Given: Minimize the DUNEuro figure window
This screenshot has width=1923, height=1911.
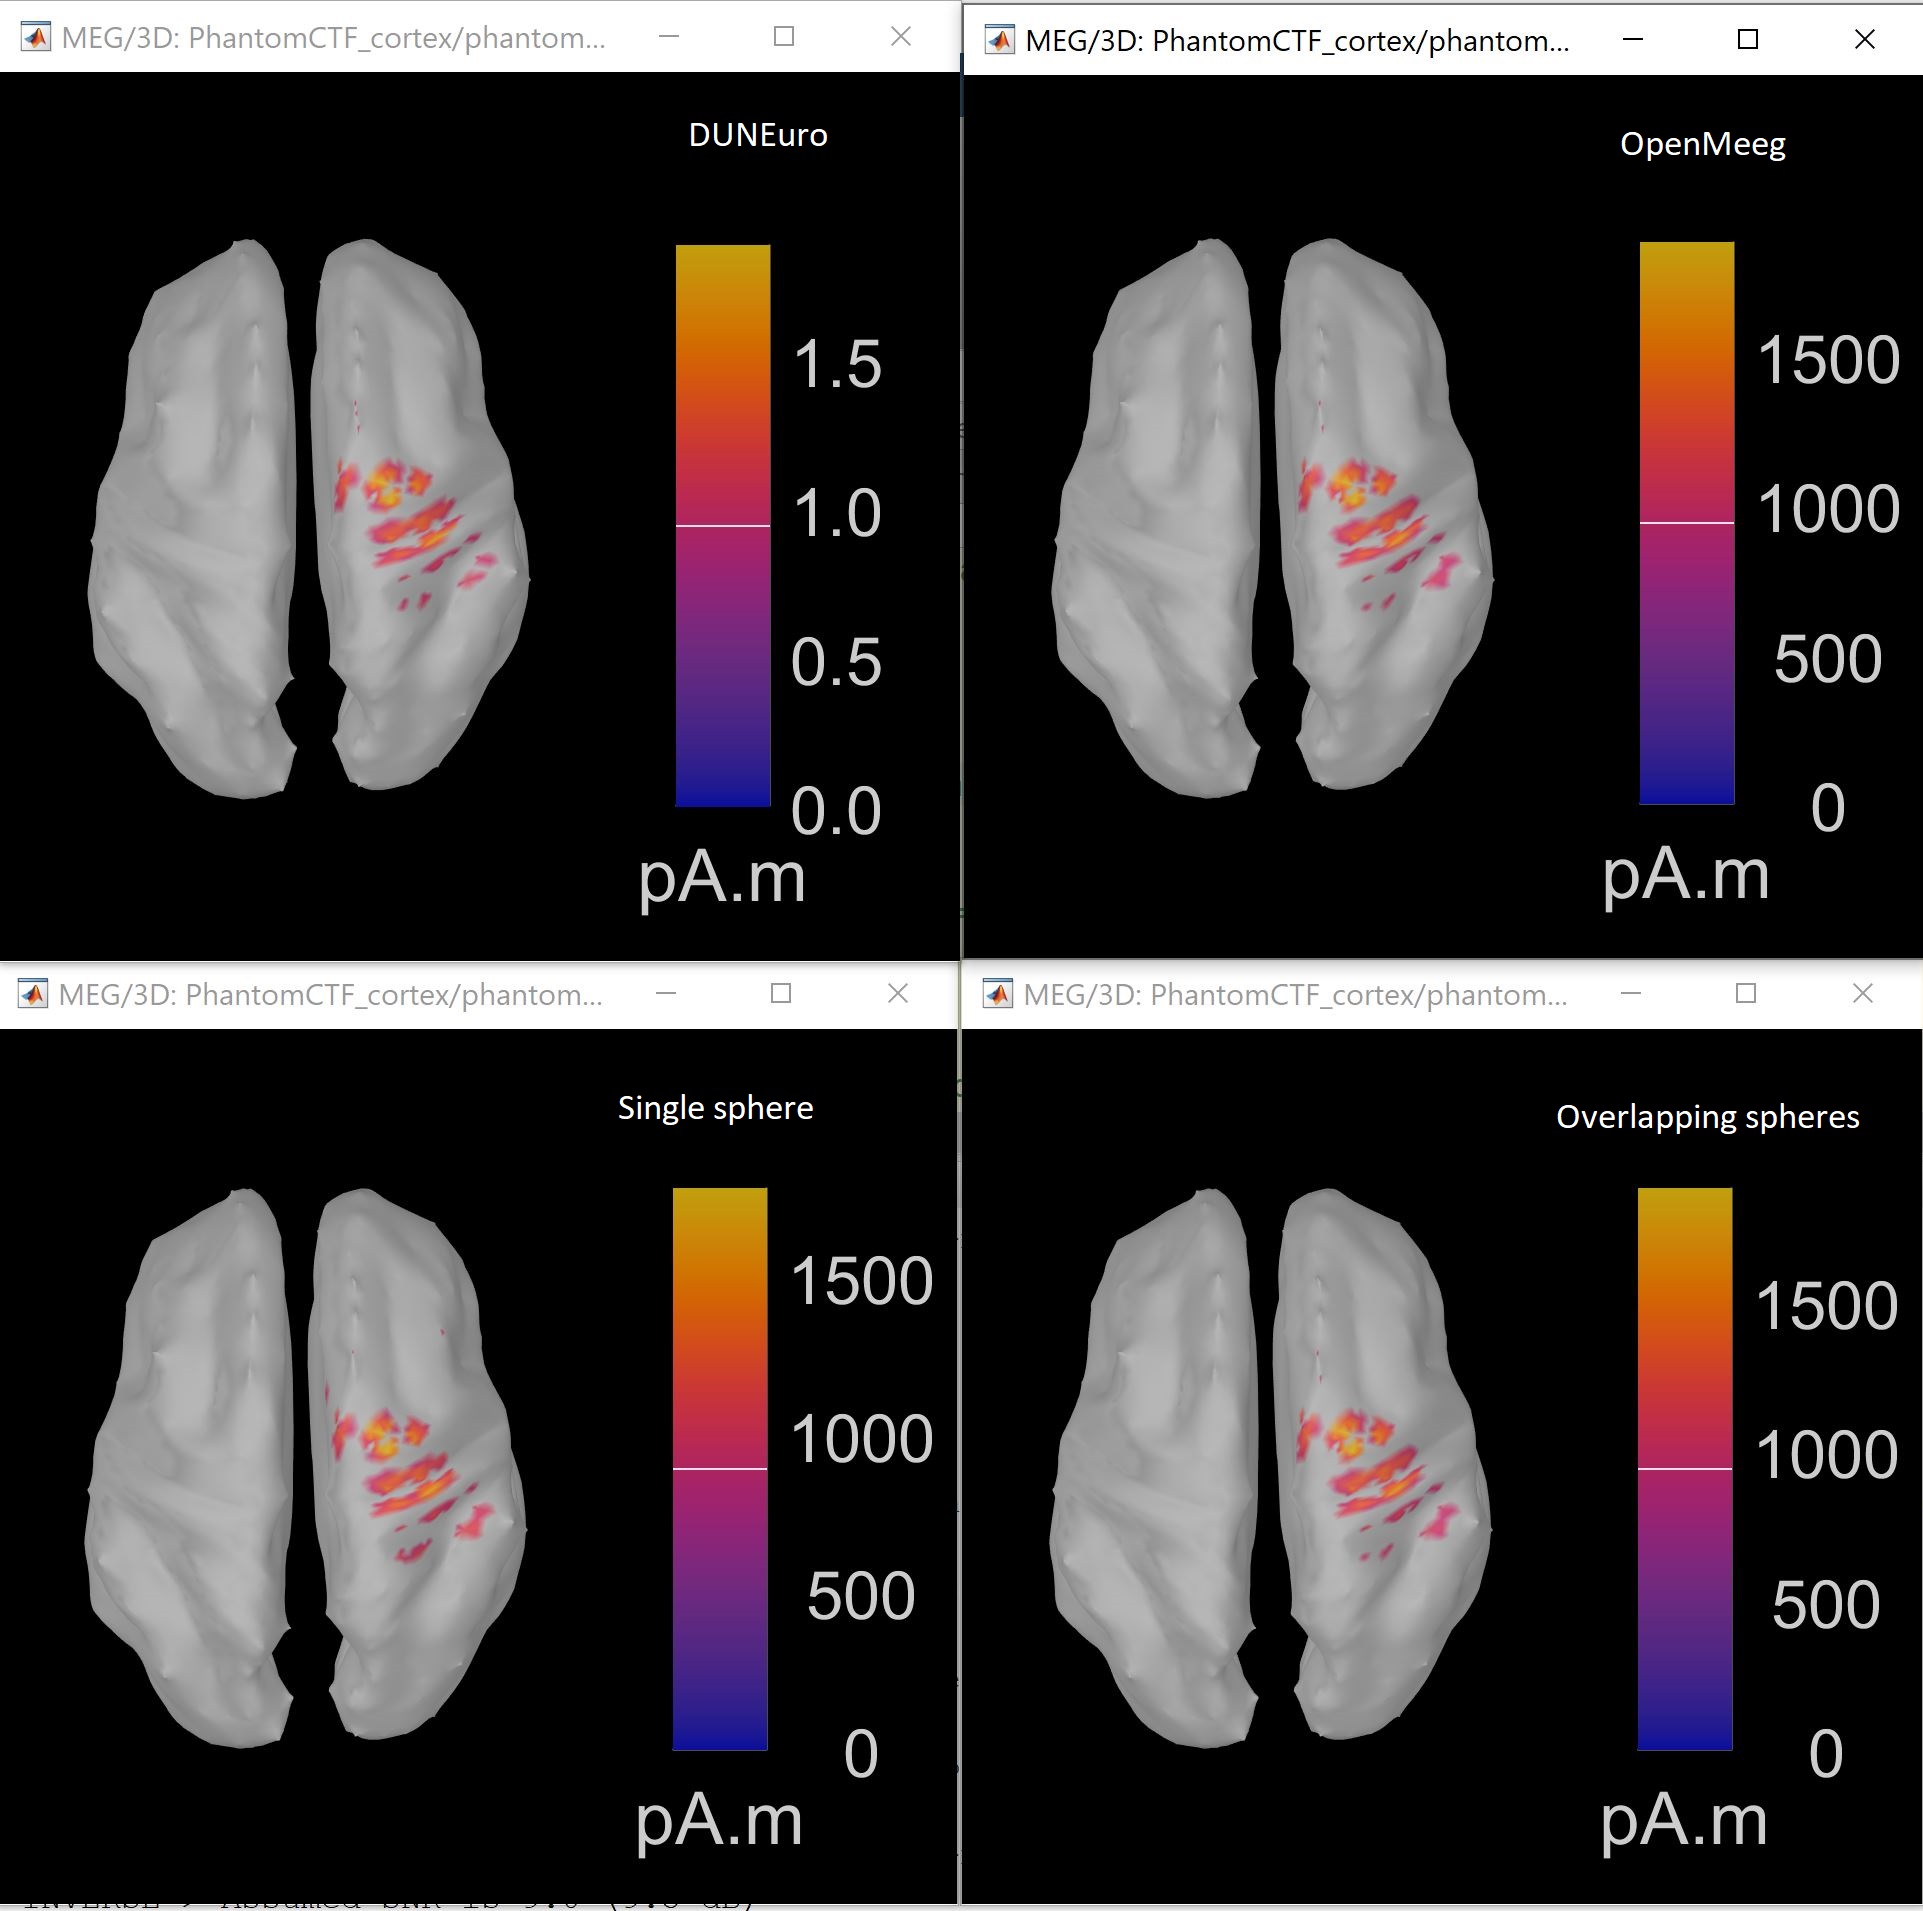Looking at the screenshot, I should pyautogui.click(x=669, y=37).
